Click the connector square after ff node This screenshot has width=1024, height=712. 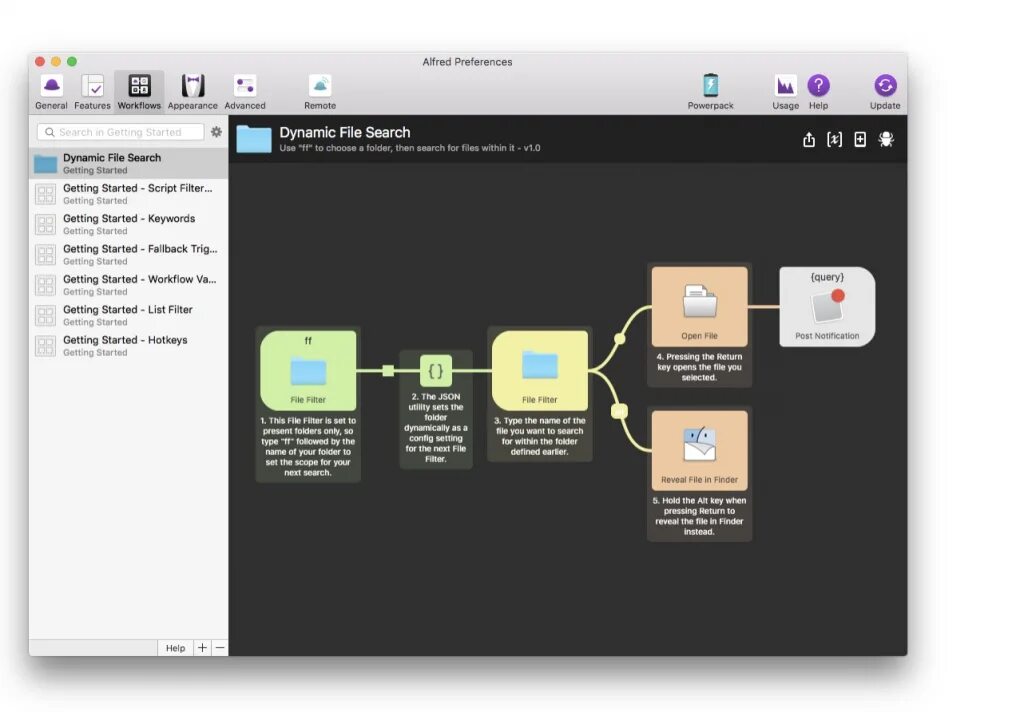tap(388, 371)
